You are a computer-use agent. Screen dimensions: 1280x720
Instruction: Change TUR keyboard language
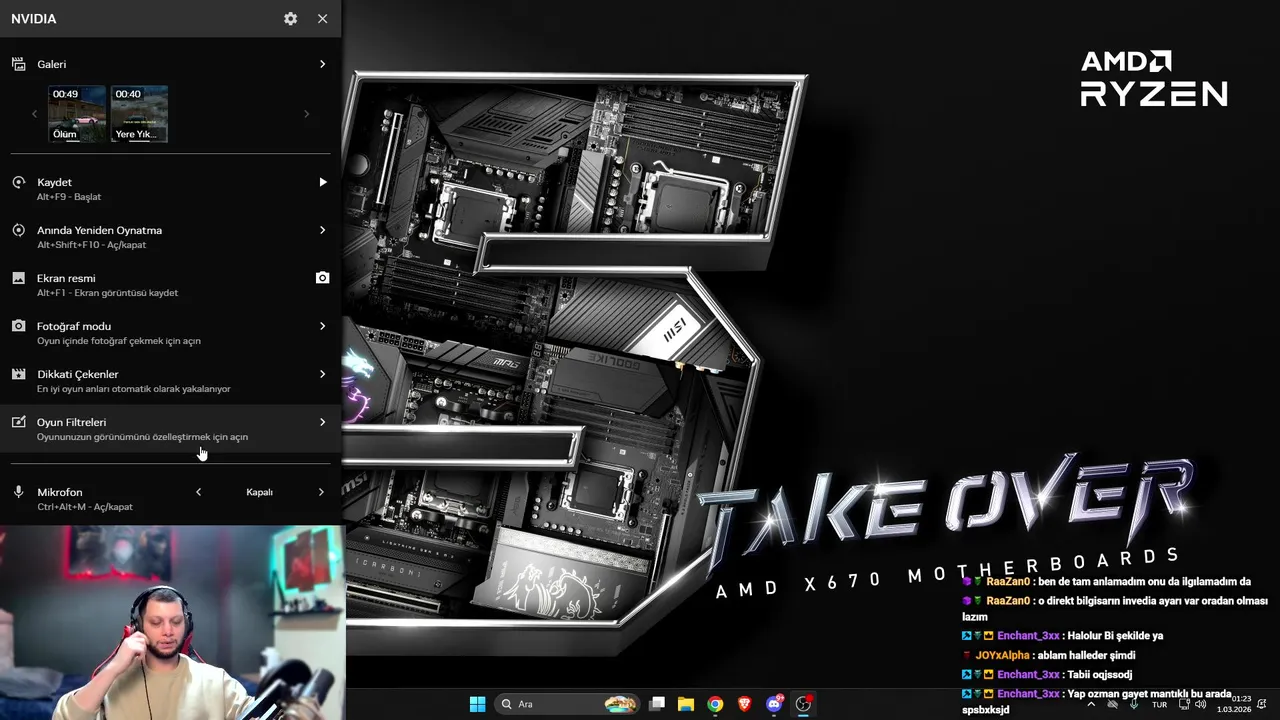pyautogui.click(x=1159, y=704)
